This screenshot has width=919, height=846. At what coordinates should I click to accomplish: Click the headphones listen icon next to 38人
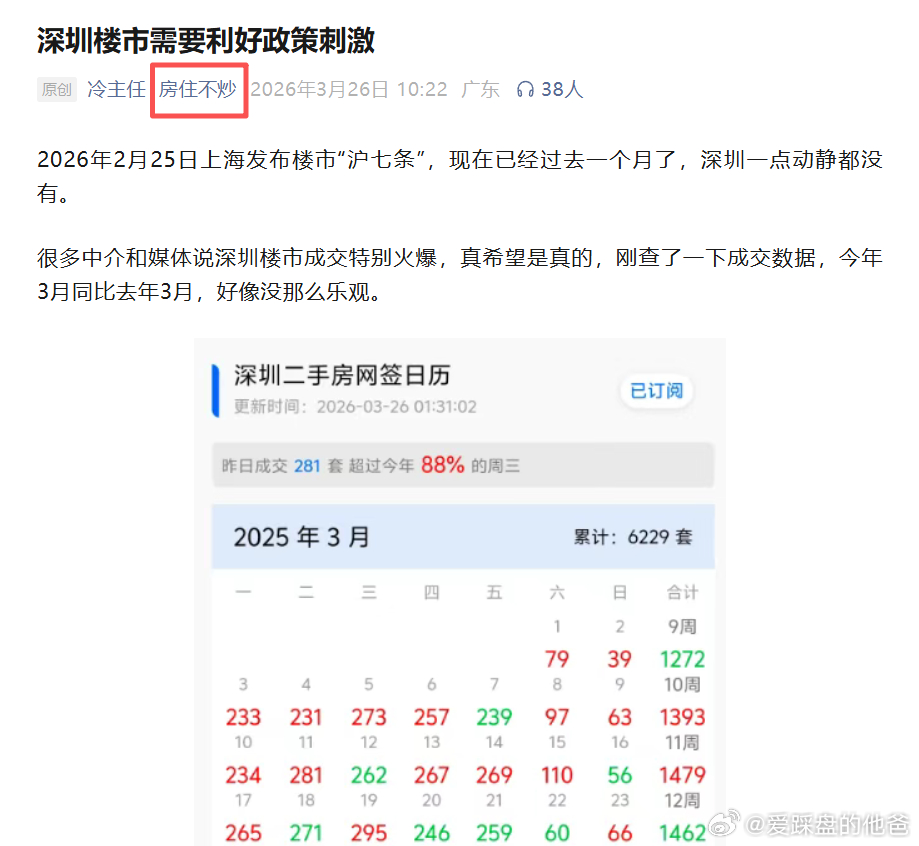[525, 89]
